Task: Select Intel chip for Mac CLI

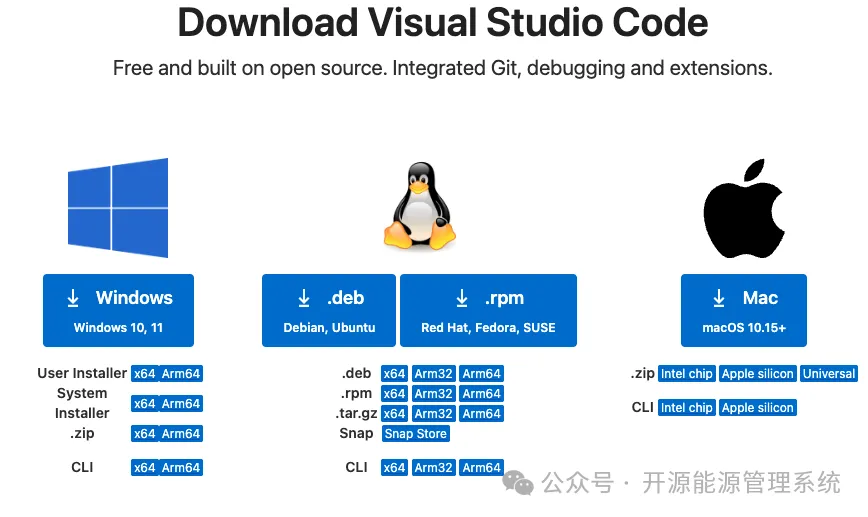Action: (686, 408)
